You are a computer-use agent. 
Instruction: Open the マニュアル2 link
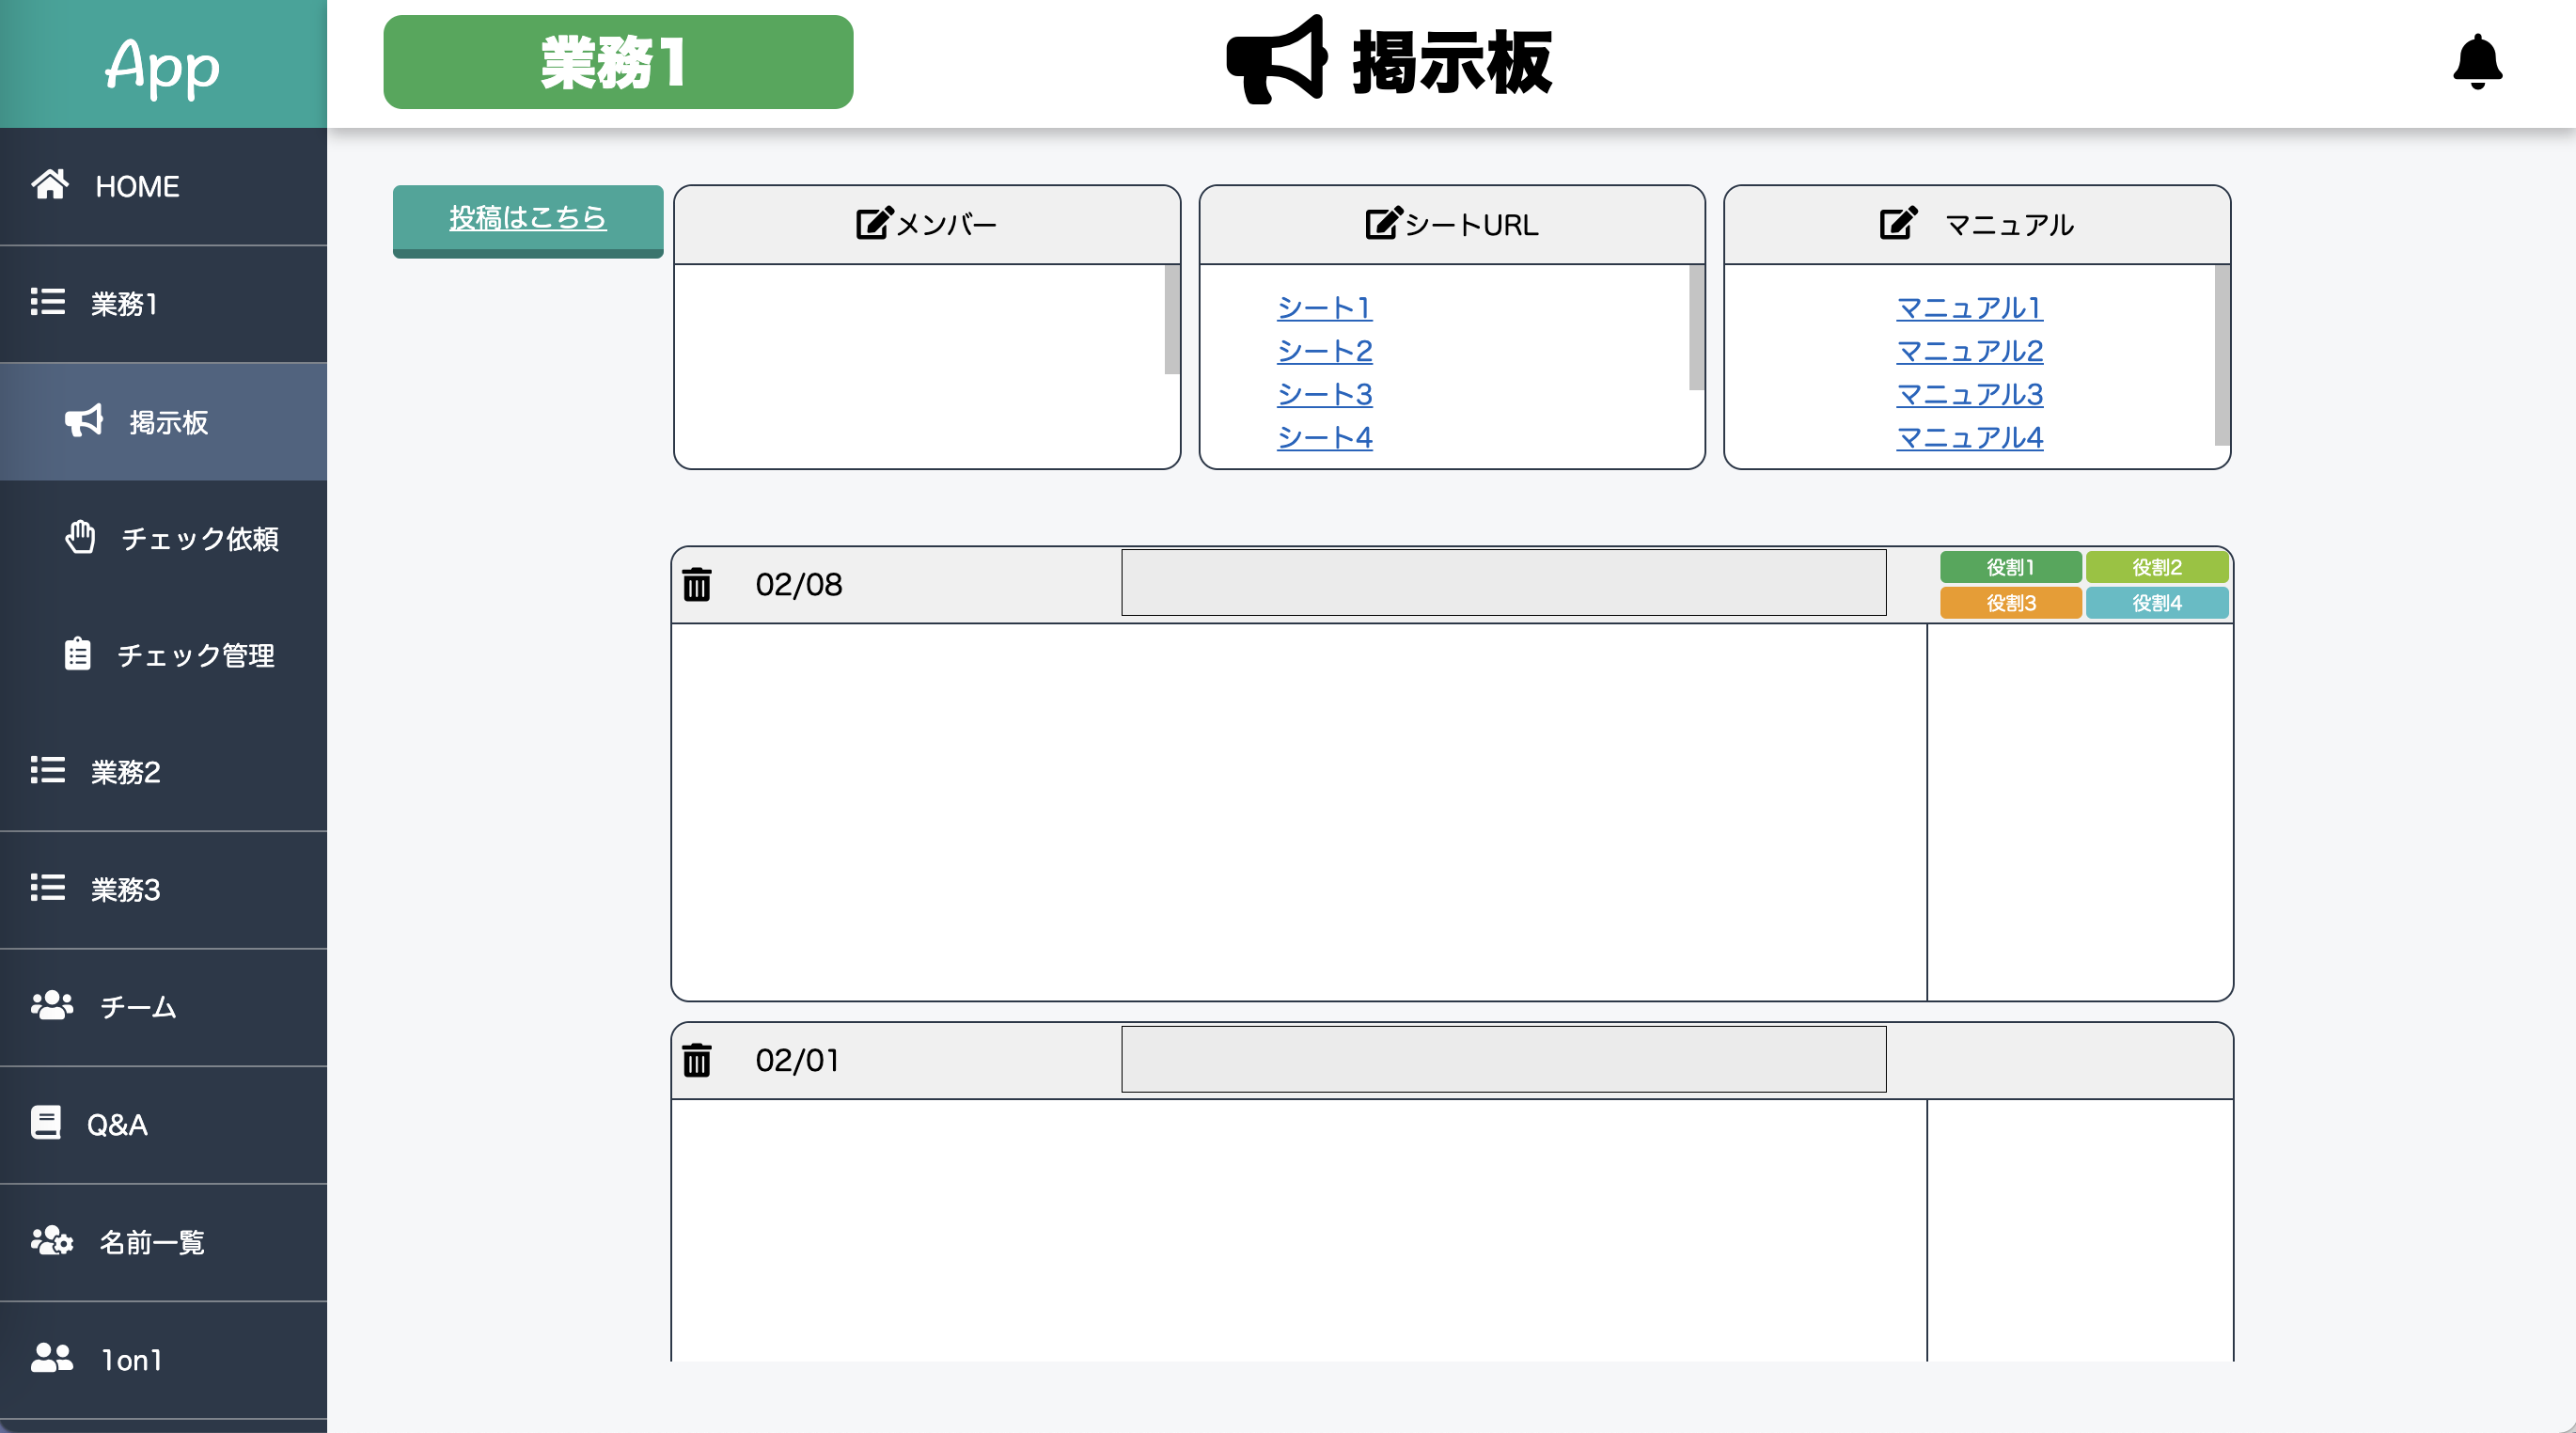1969,350
